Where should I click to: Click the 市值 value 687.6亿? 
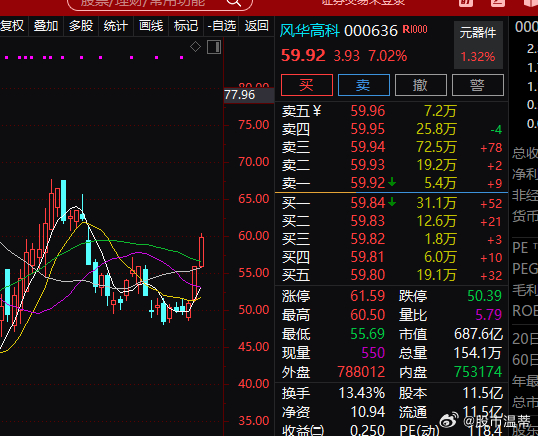click(x=478, y=334)
